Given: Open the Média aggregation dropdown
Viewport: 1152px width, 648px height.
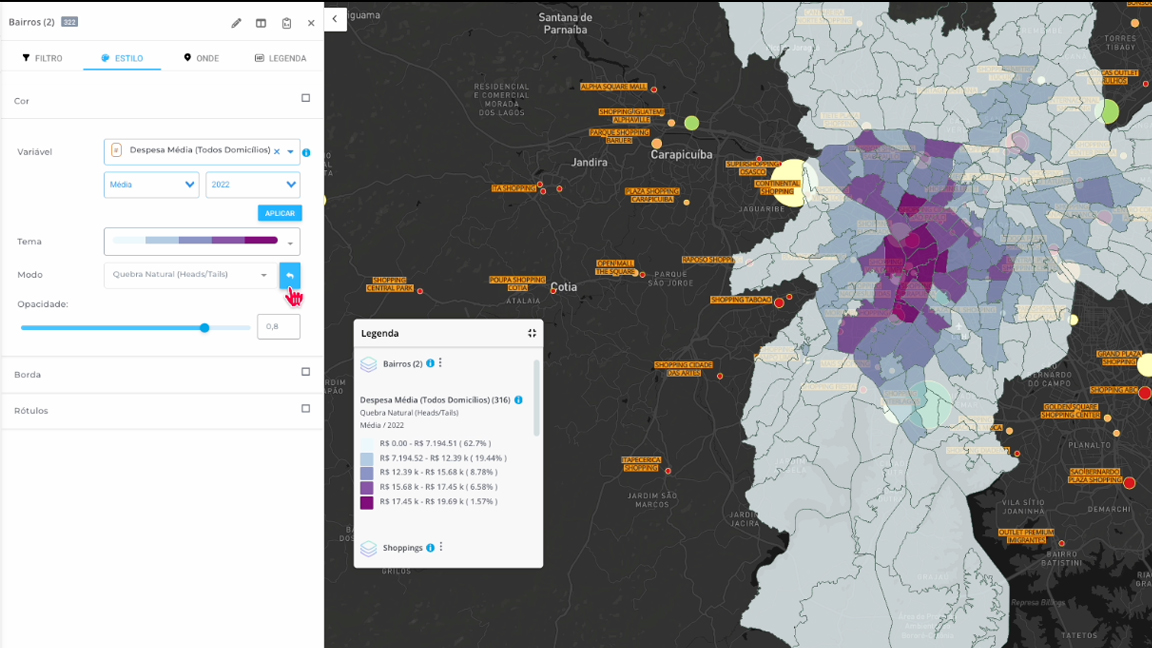Looking at the screenshot, I should tap(151, 185).
